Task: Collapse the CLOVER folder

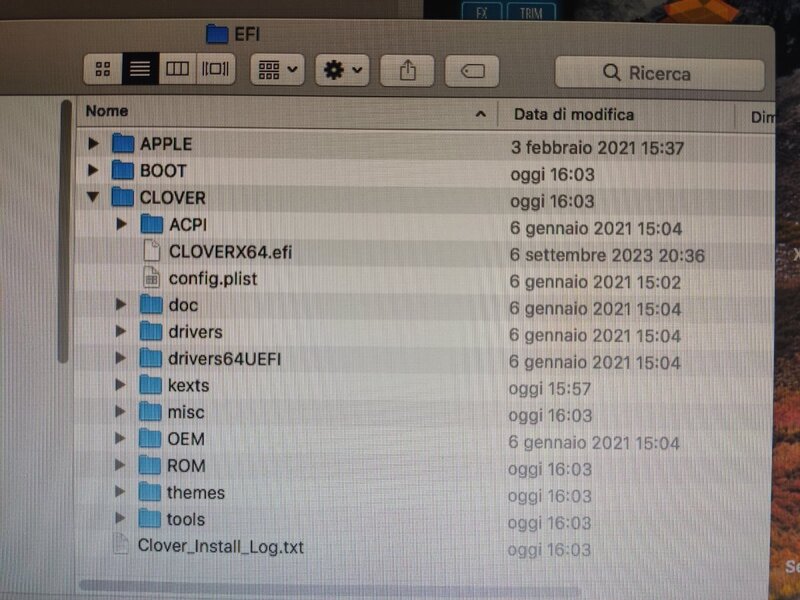Action: point(93,196)
